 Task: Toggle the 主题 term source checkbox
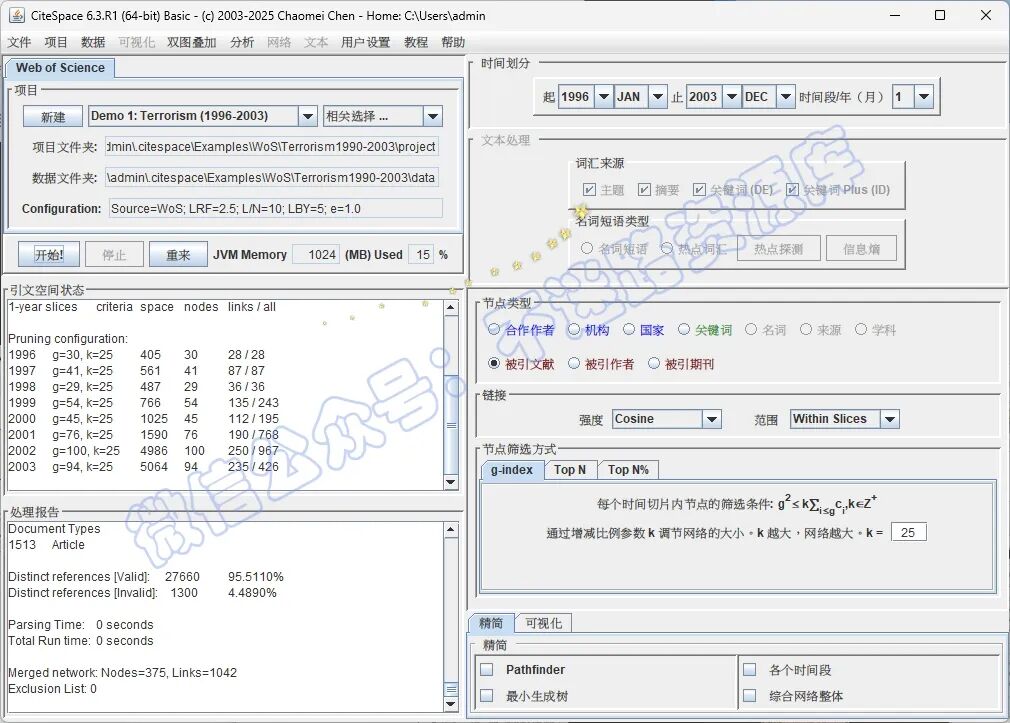[589, 189]
